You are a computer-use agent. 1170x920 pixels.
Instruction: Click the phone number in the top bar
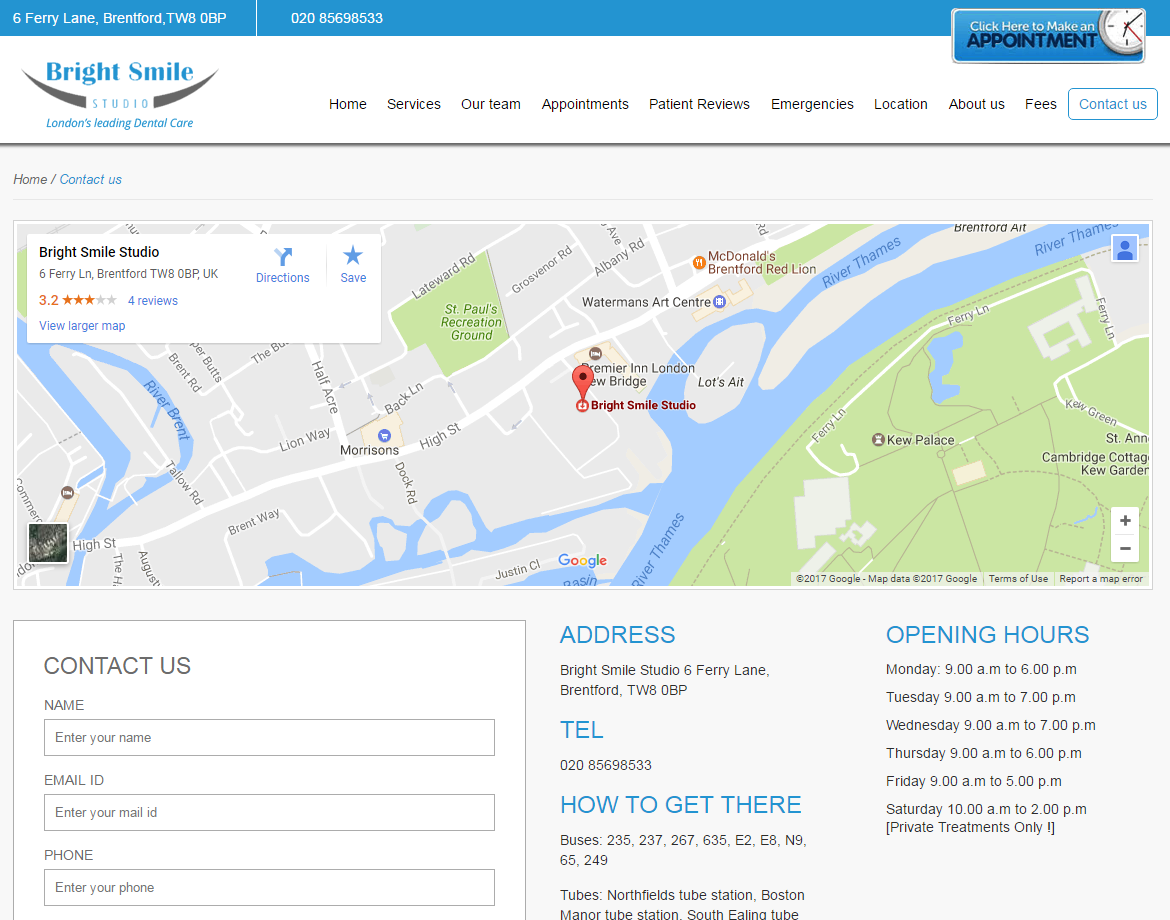coord(337,18)
